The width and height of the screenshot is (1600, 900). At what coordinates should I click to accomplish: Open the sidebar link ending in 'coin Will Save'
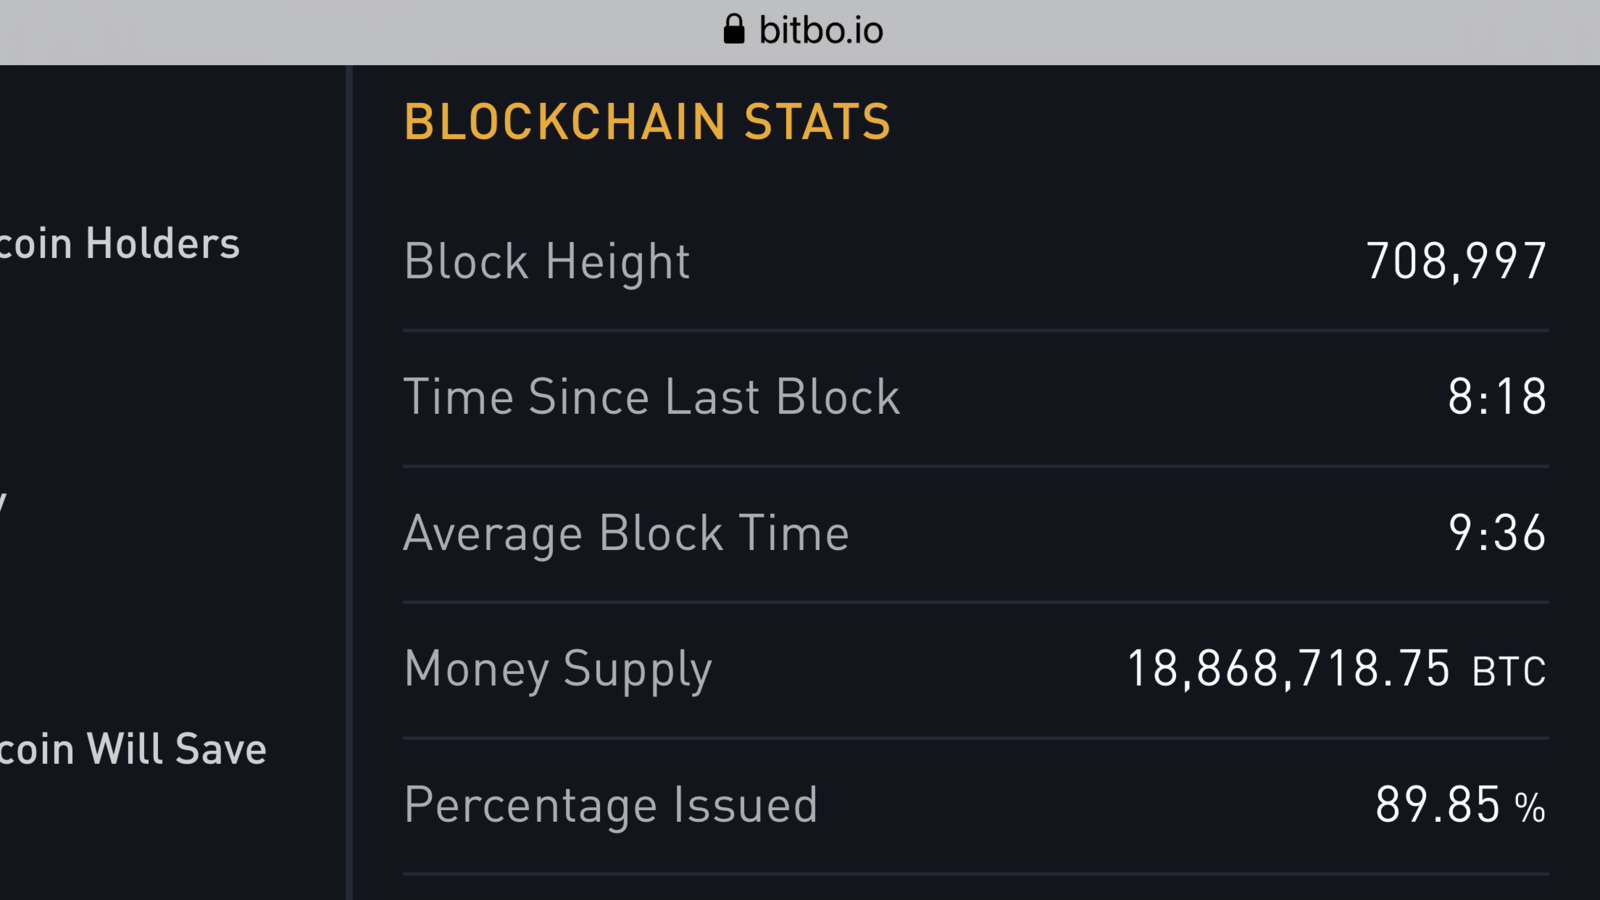click(x=133, y=750)
